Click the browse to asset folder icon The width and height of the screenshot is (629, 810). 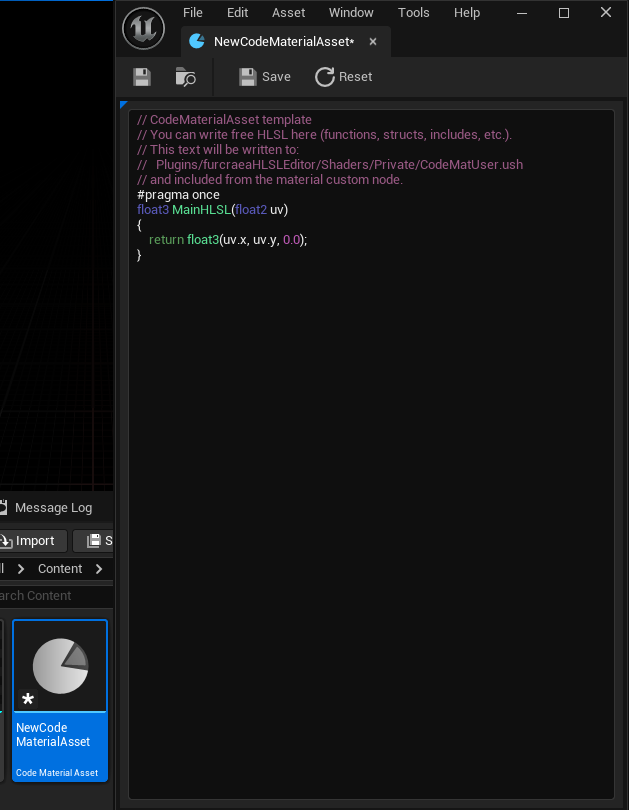[185, 77]
